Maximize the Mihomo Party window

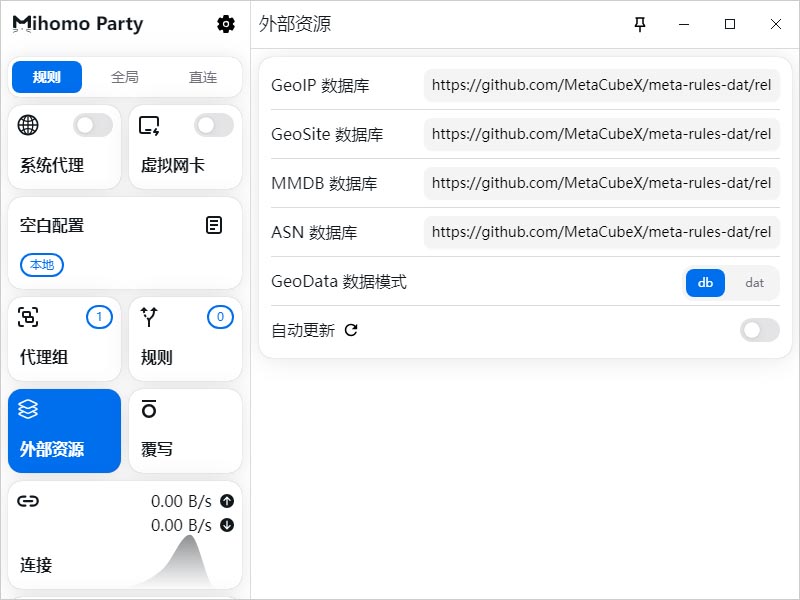click(730, 24)
